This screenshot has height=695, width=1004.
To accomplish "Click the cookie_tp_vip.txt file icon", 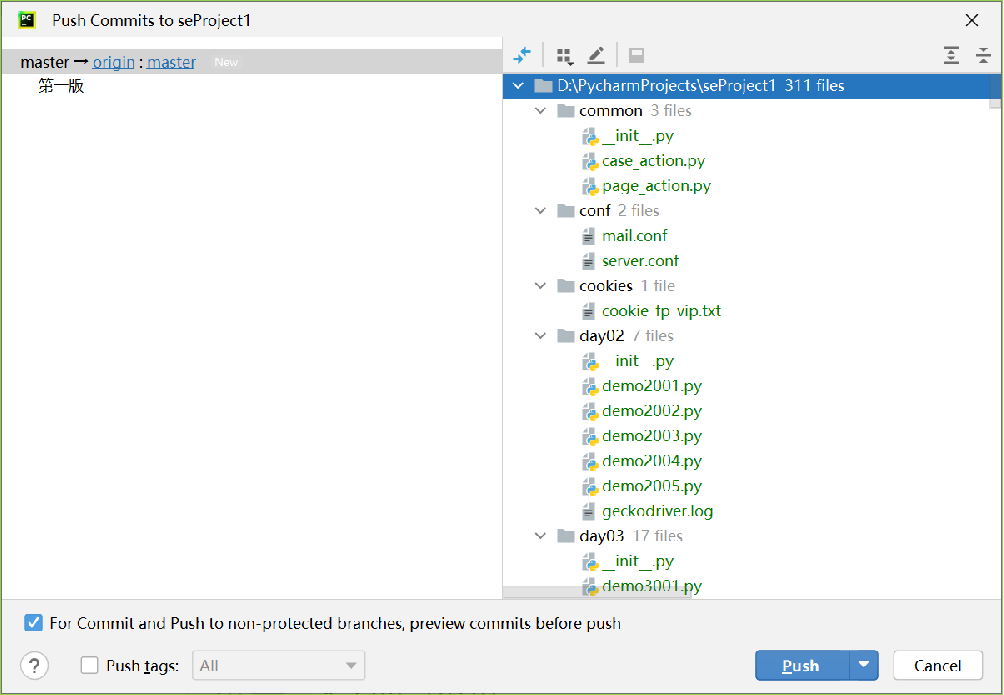I will [588, 311].
